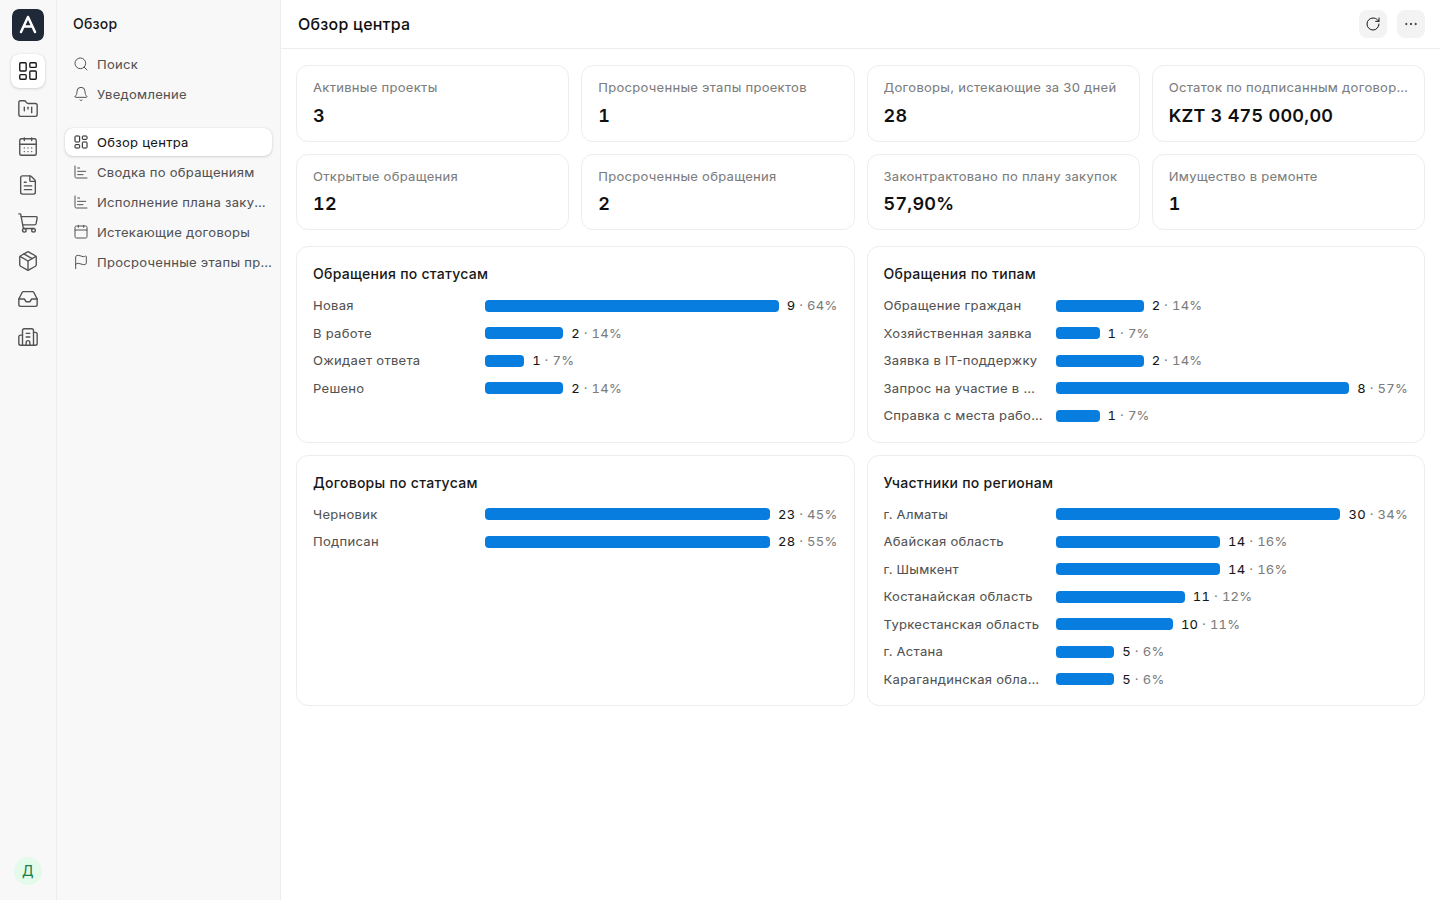Screen dimensions: 1440x900
Task: Click the refresh icon in header
Action: coord(1373,24)
